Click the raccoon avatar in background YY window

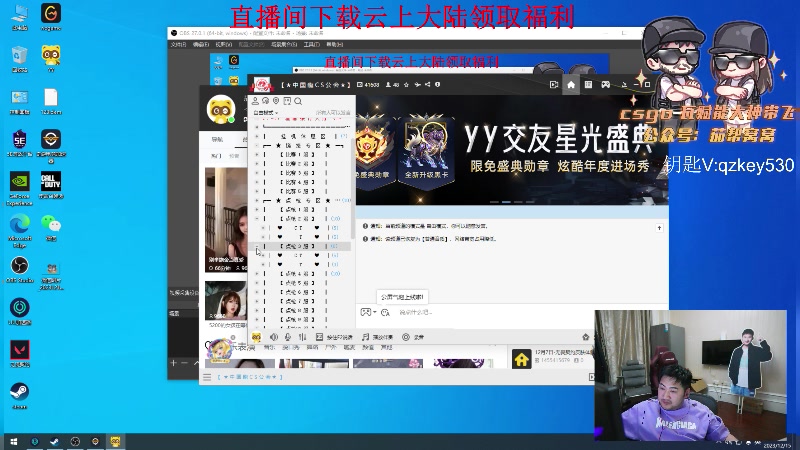click(x=221, y=109)
